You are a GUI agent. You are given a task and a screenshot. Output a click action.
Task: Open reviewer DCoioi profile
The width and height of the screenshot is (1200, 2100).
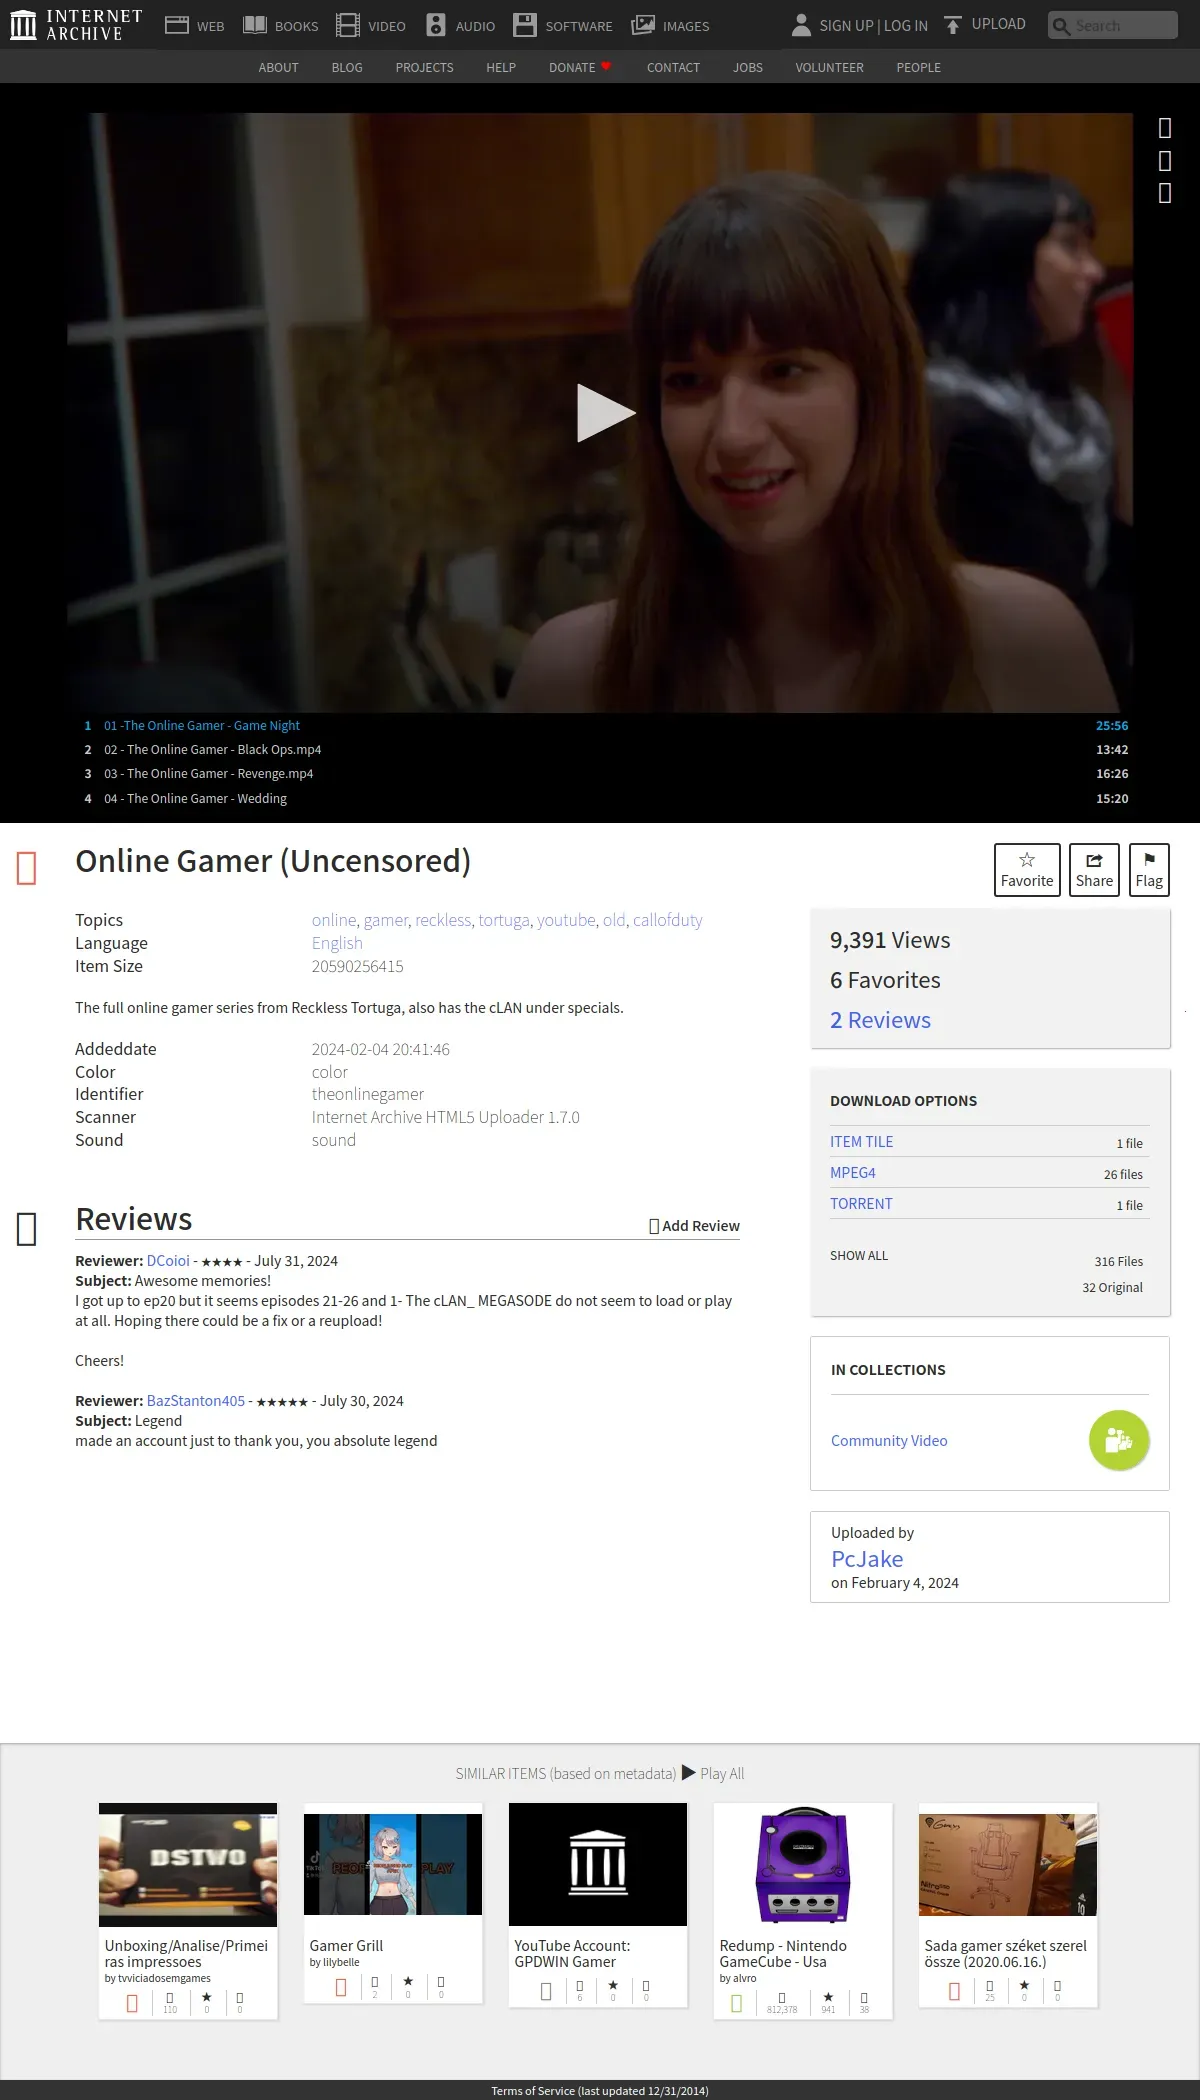click(168, 1261)
